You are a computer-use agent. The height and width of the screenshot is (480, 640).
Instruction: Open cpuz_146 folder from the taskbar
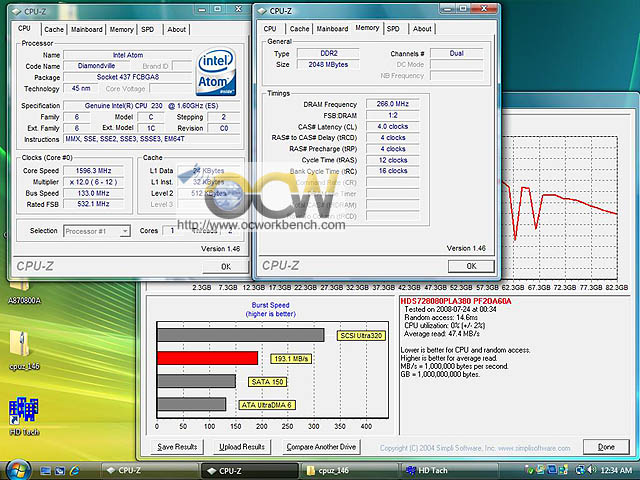[x=349, y=471]
